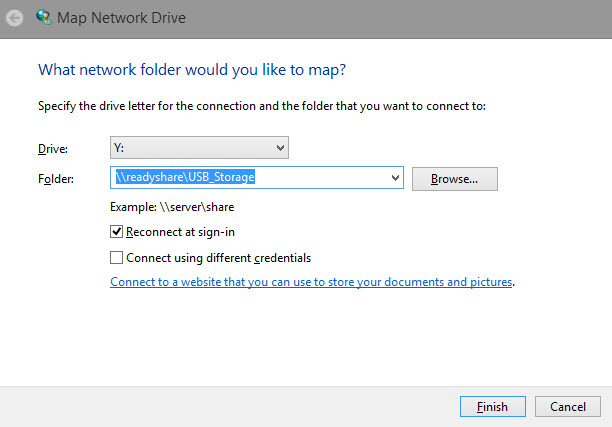612x427 pixels.
Task: Click the Map Network Drive globe icon
Action: pyautogui.click(x=44, y=17)
